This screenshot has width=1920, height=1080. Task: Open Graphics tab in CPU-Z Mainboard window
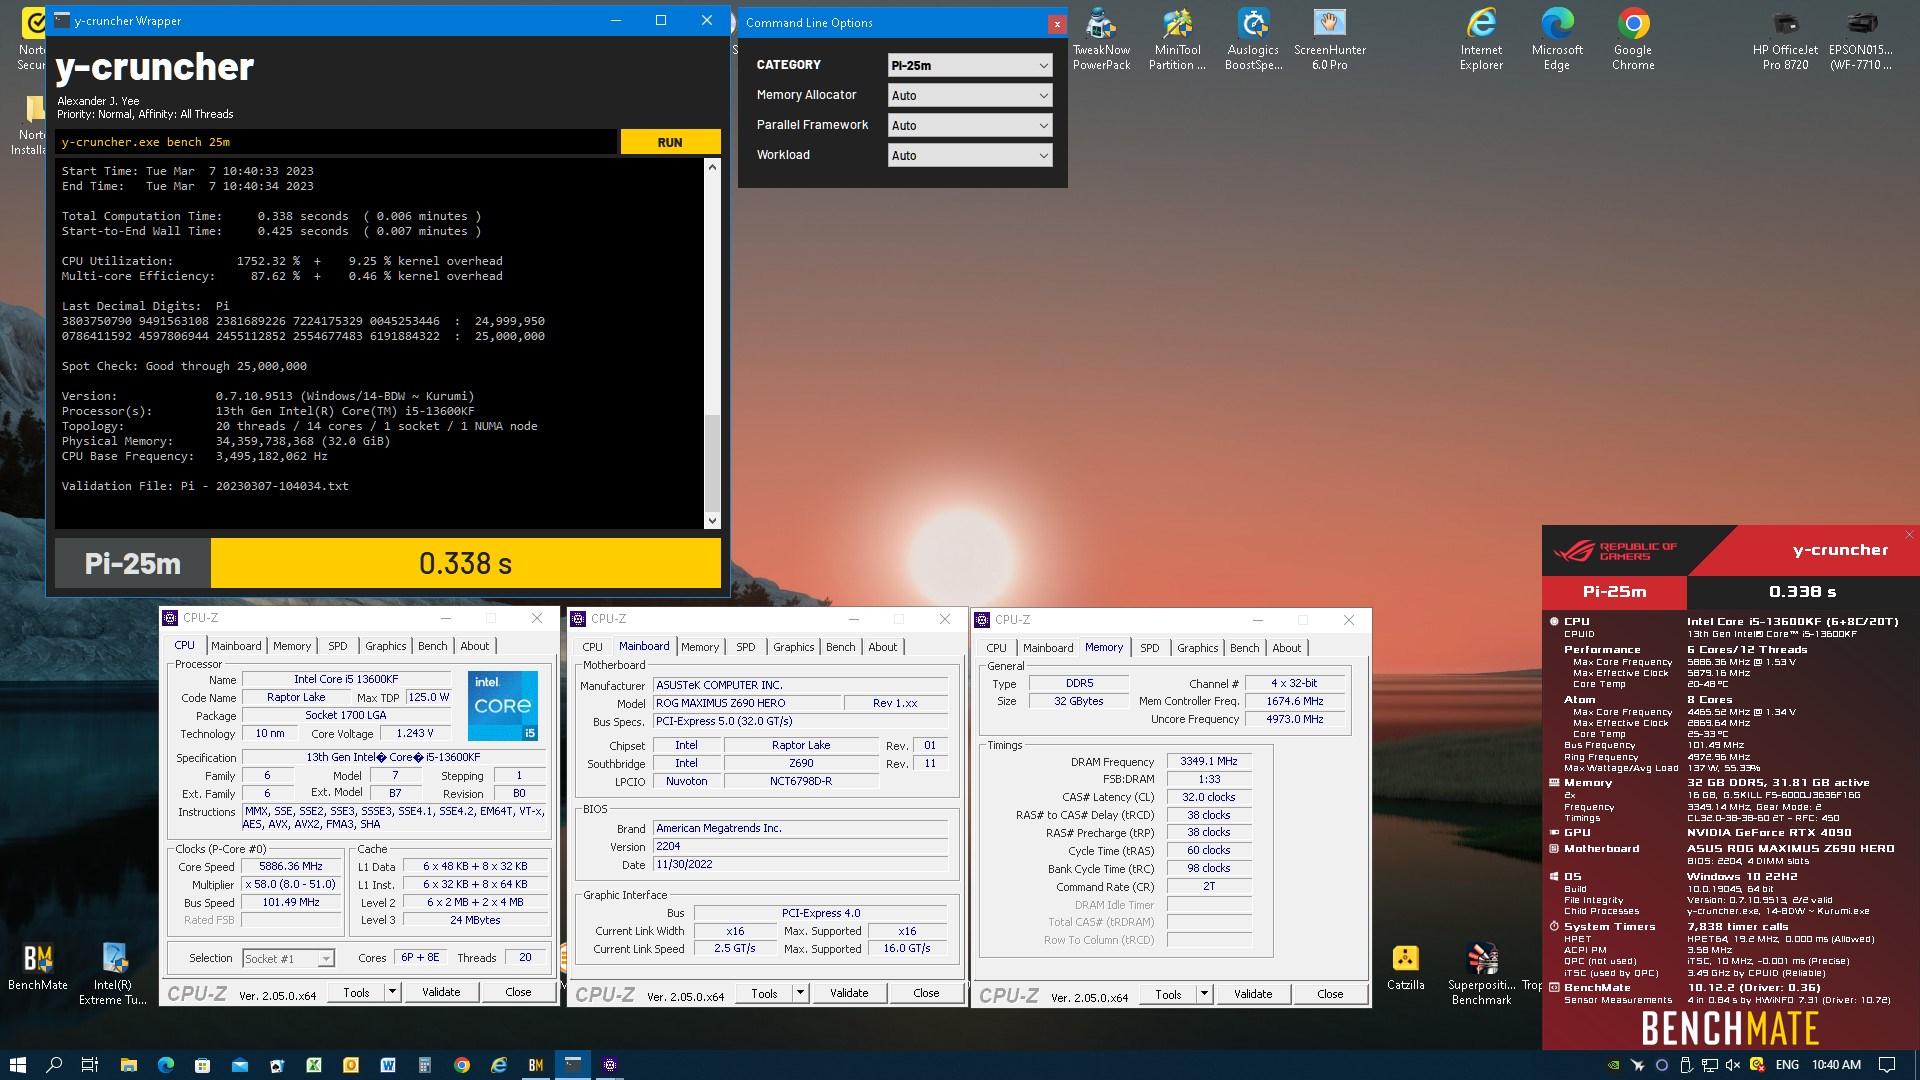pos(794,647)
